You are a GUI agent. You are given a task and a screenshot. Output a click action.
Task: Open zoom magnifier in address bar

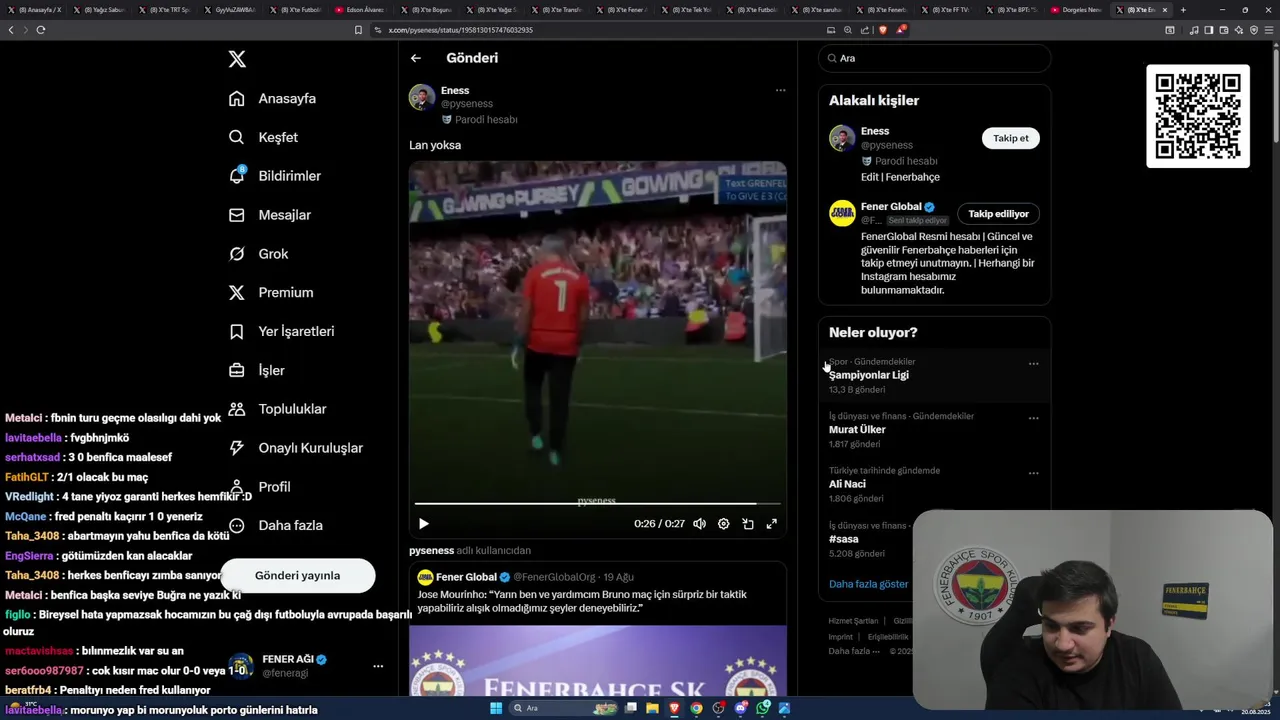pyautogui.click(x=848, y=30)
